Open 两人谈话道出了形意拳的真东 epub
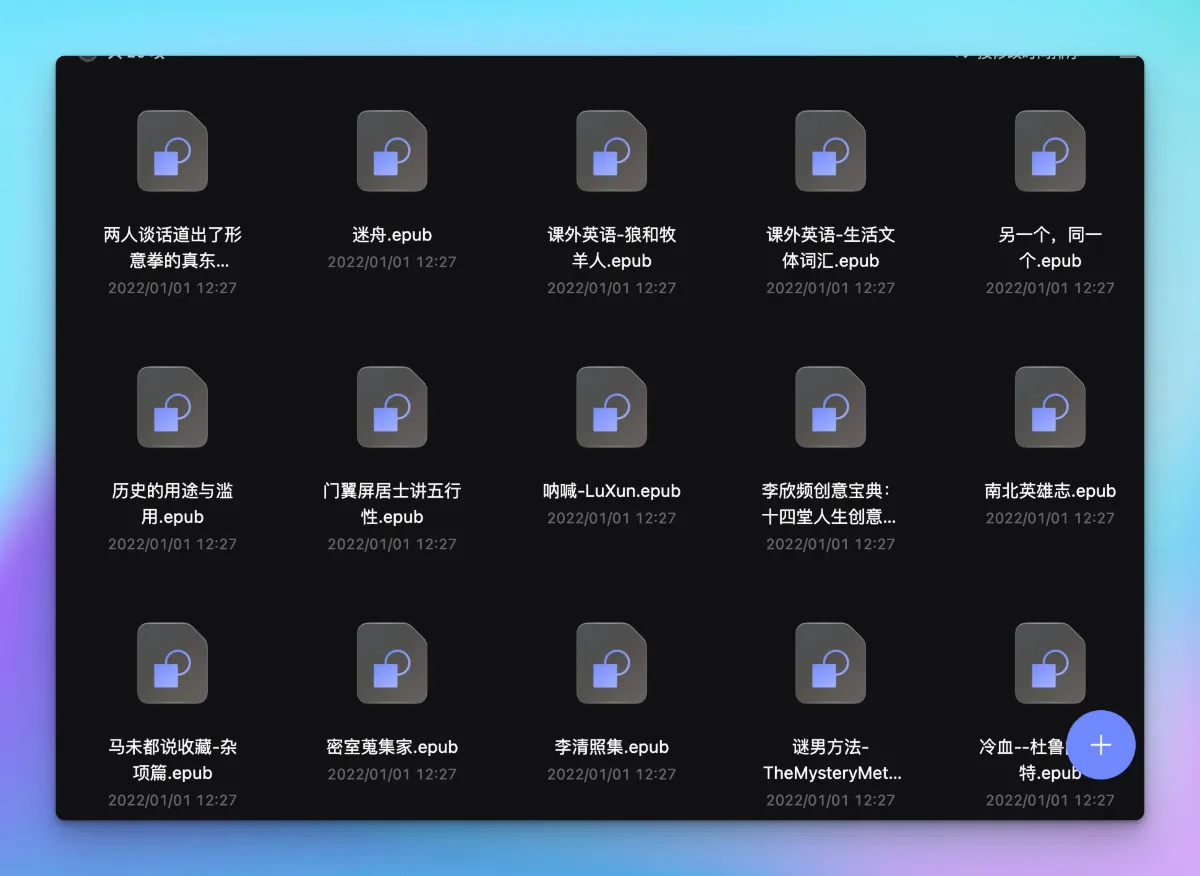 click(172, 152)
